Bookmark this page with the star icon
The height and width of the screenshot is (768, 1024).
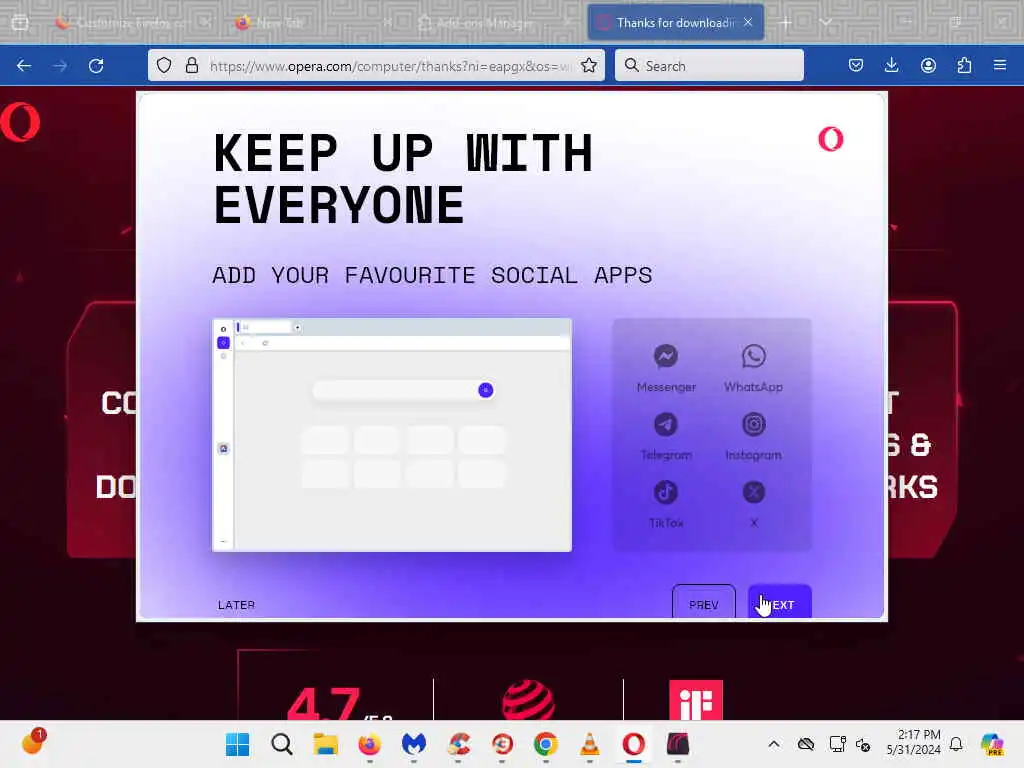tap(588, 65)
